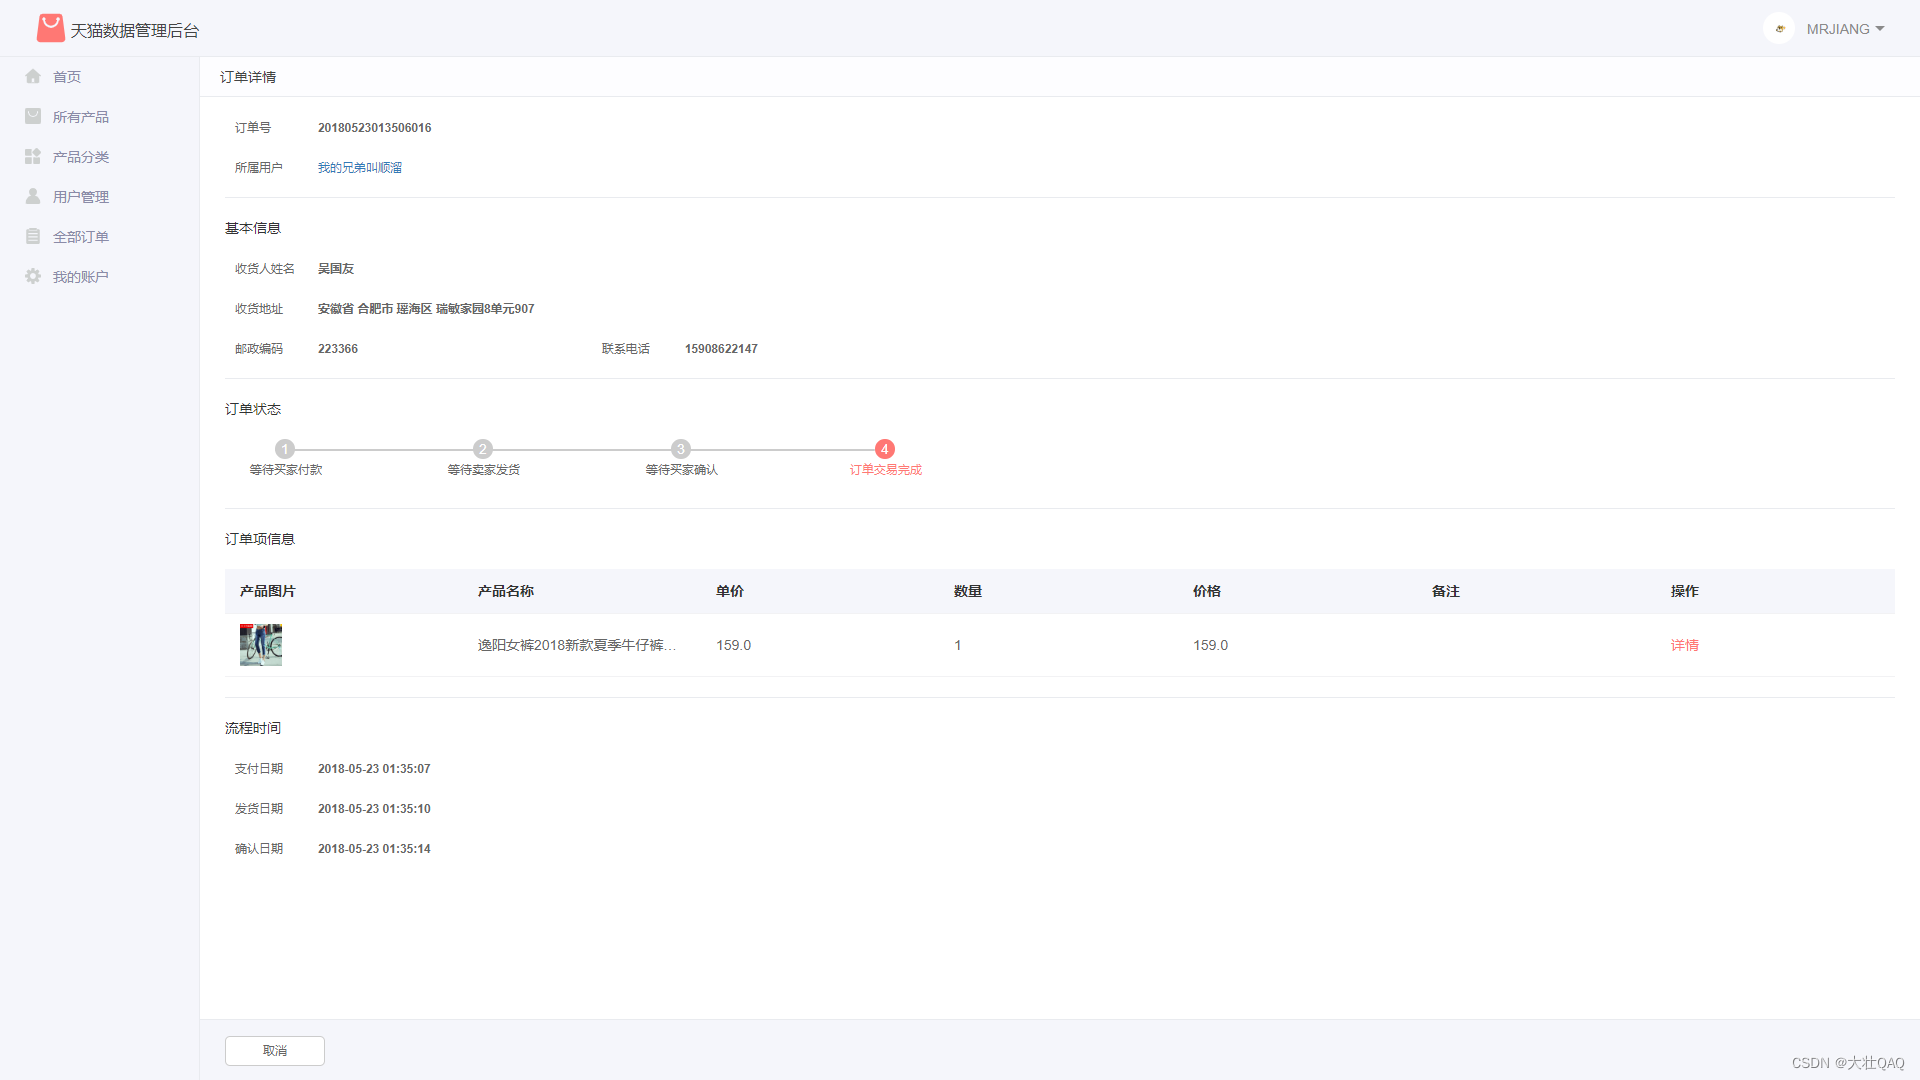1920x1080 pixels.
Task: Open the 全部订单 menu item
Action: pyautogui.click(x=81, y=237)
